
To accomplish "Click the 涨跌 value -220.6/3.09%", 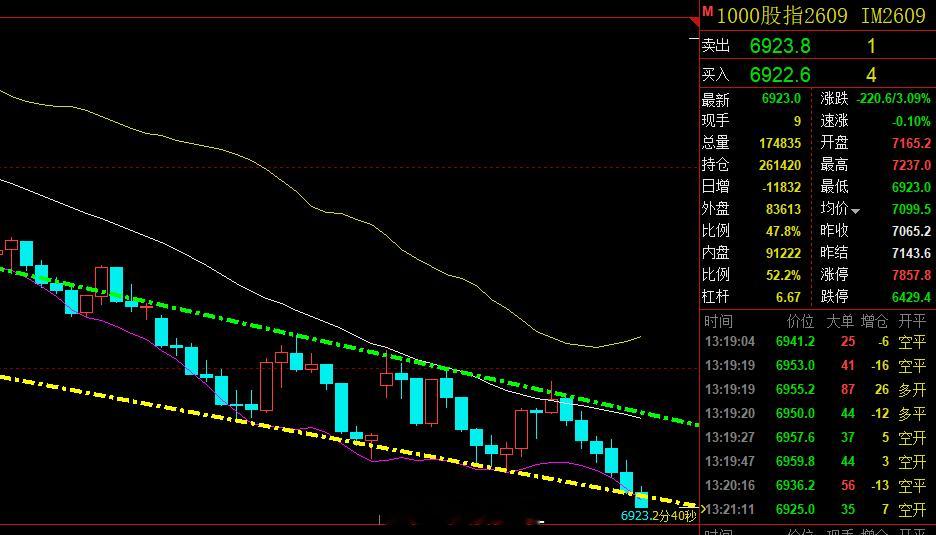I will (893, 99).
